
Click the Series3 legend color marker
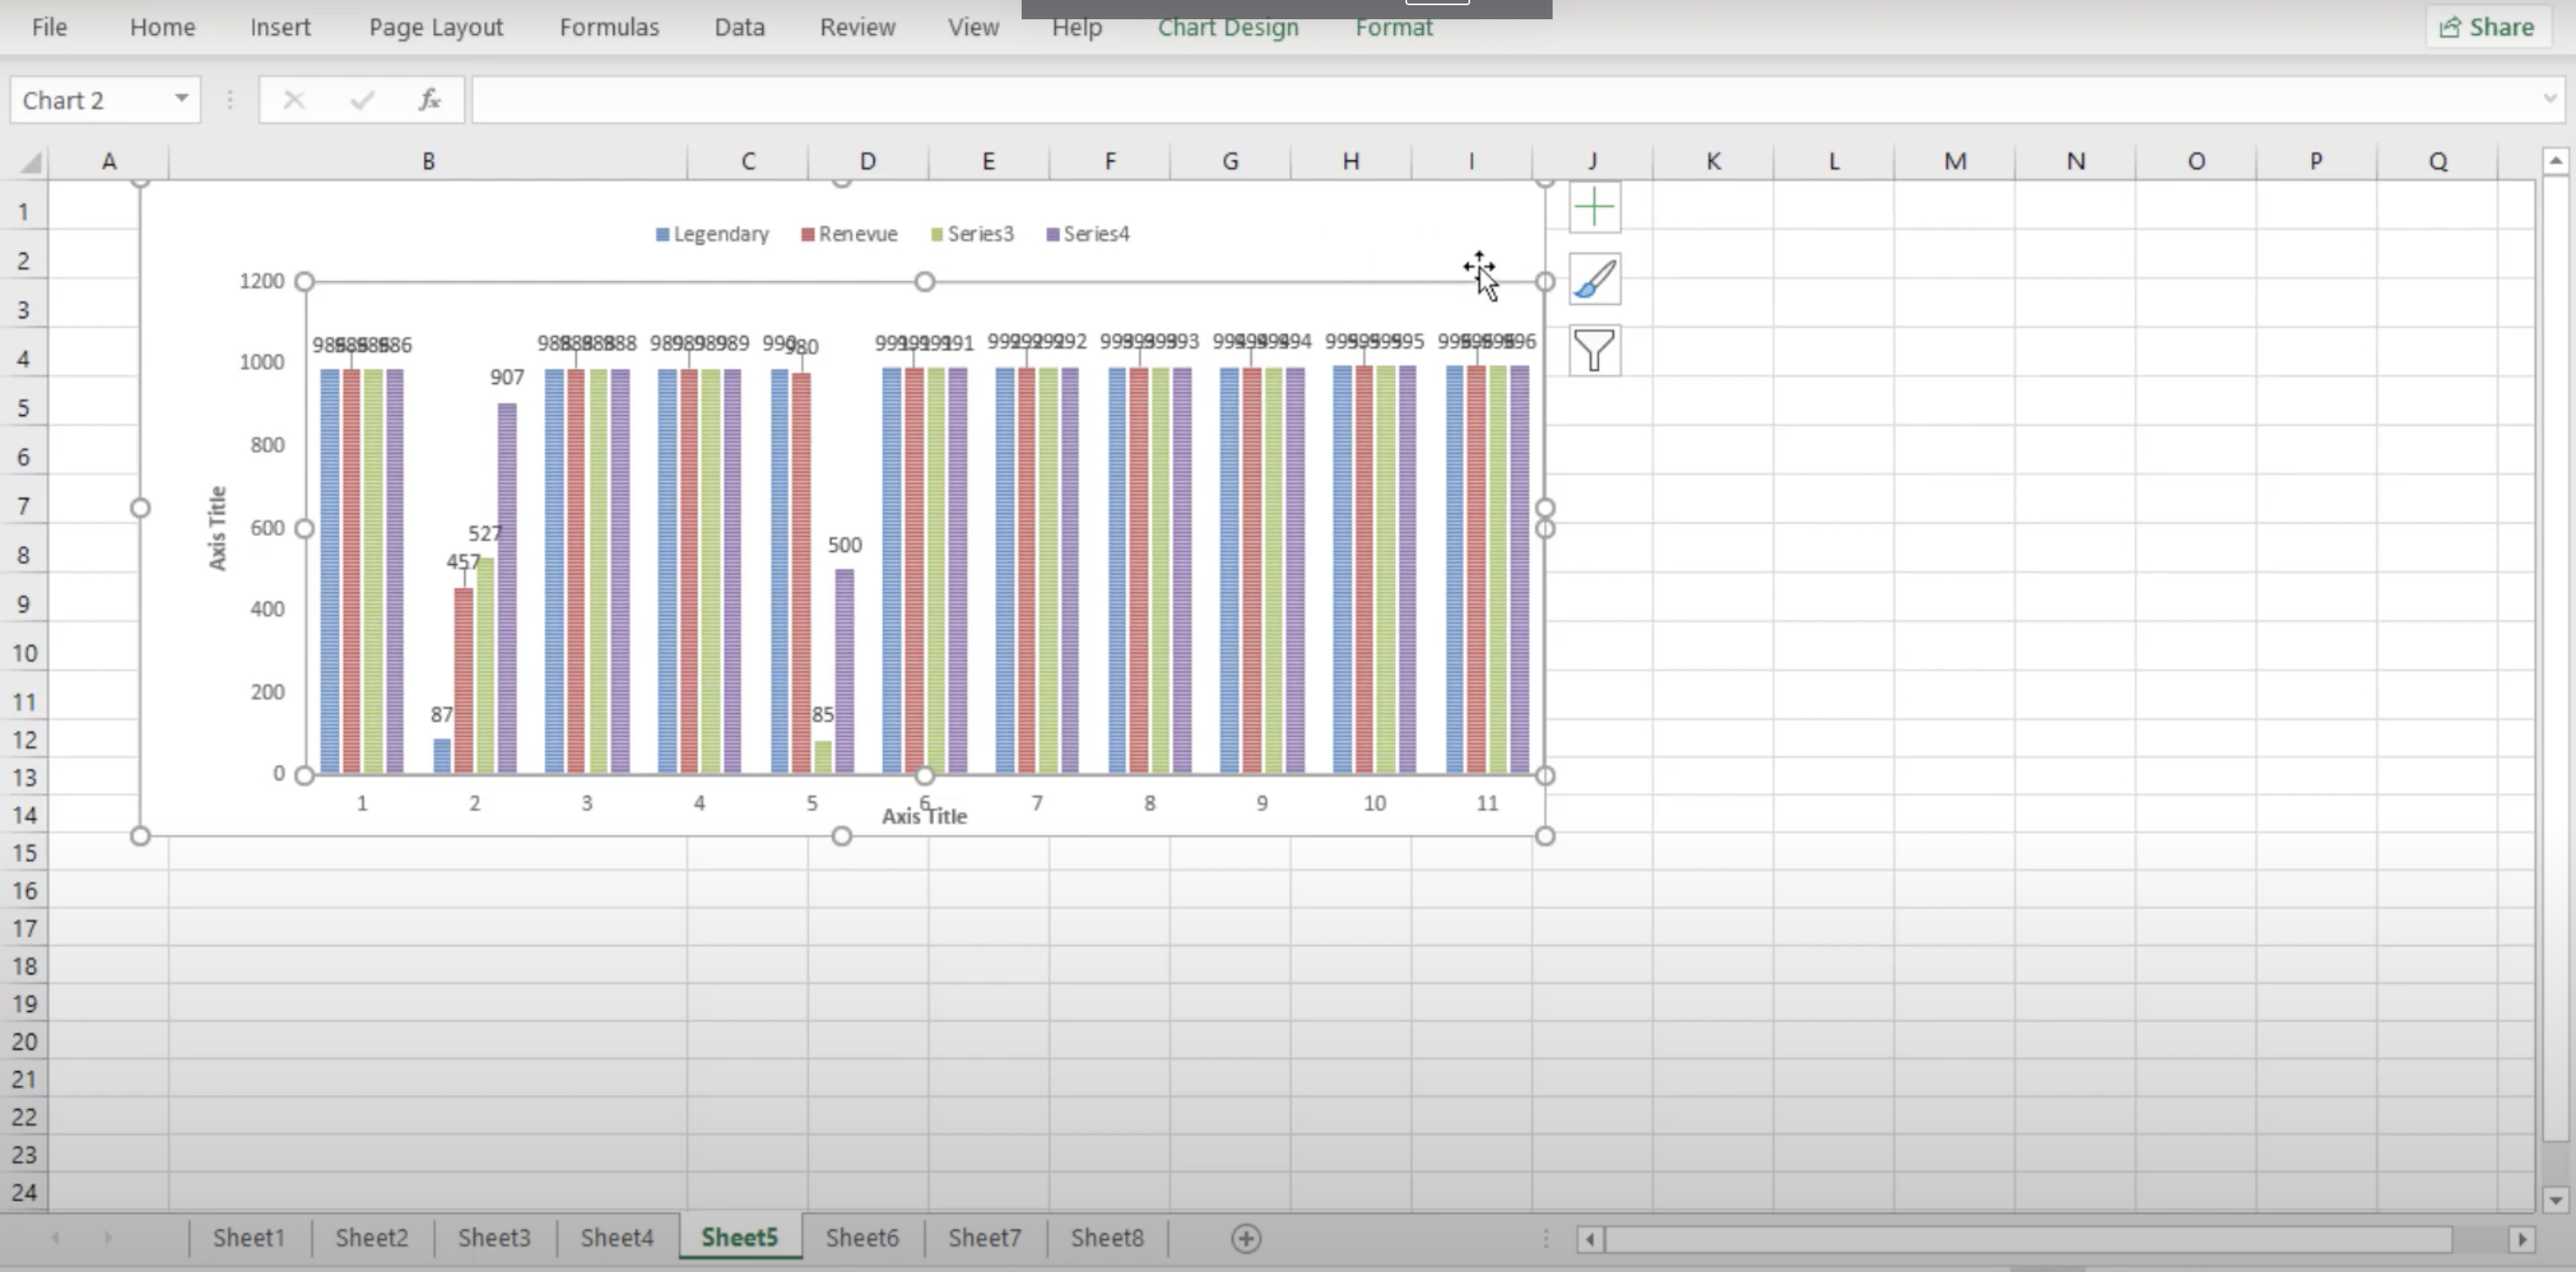[x=936, y=234]
